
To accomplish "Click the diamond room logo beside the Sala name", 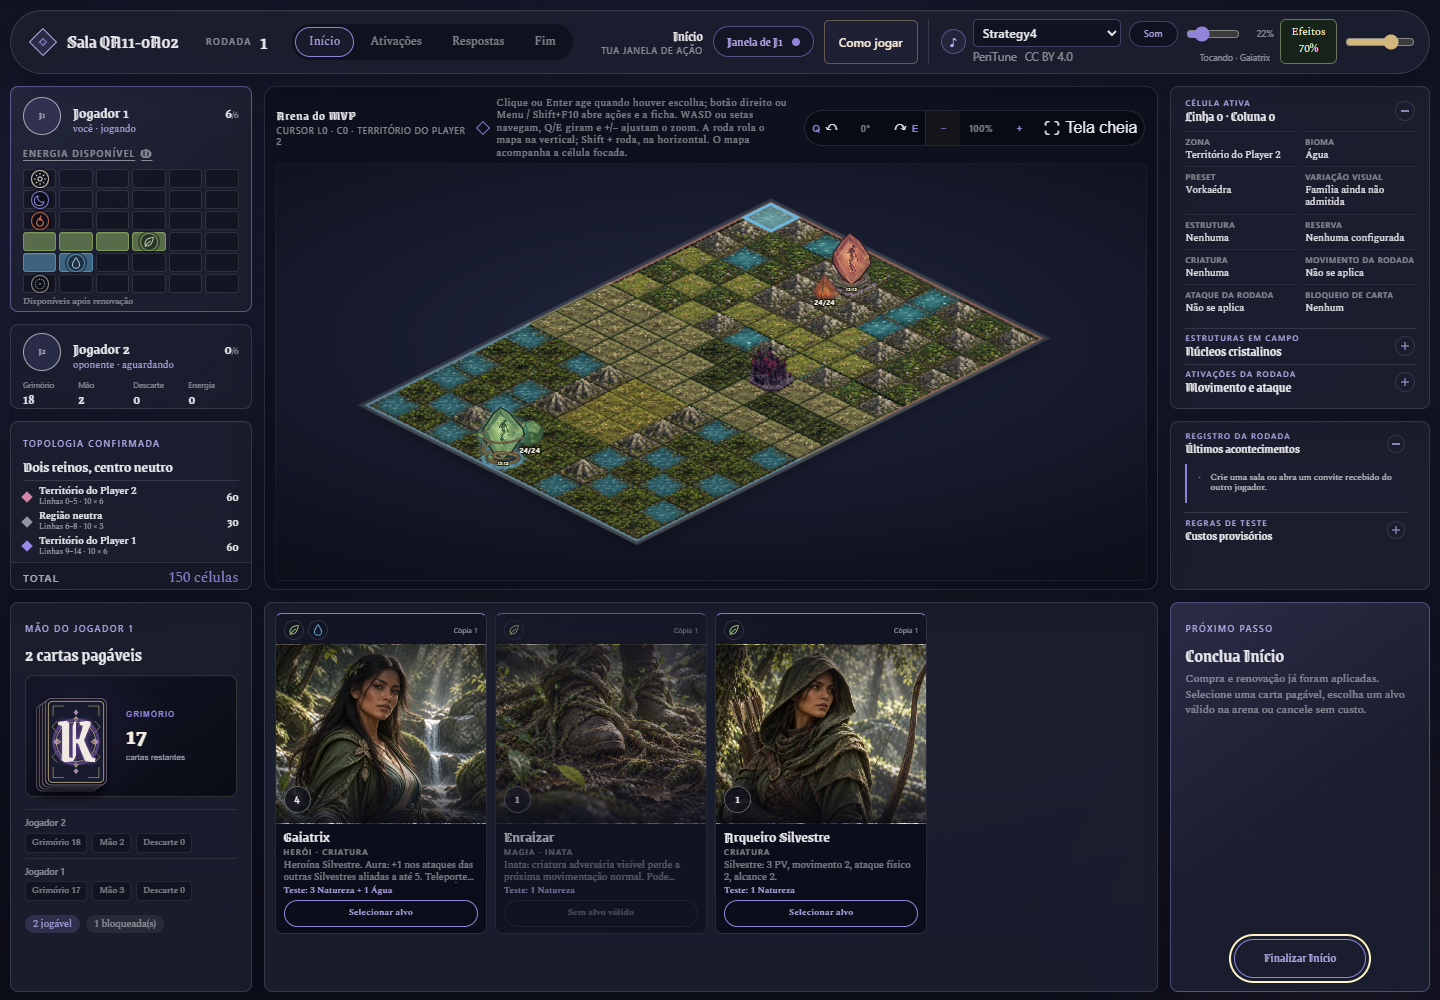I will (42, 42).
